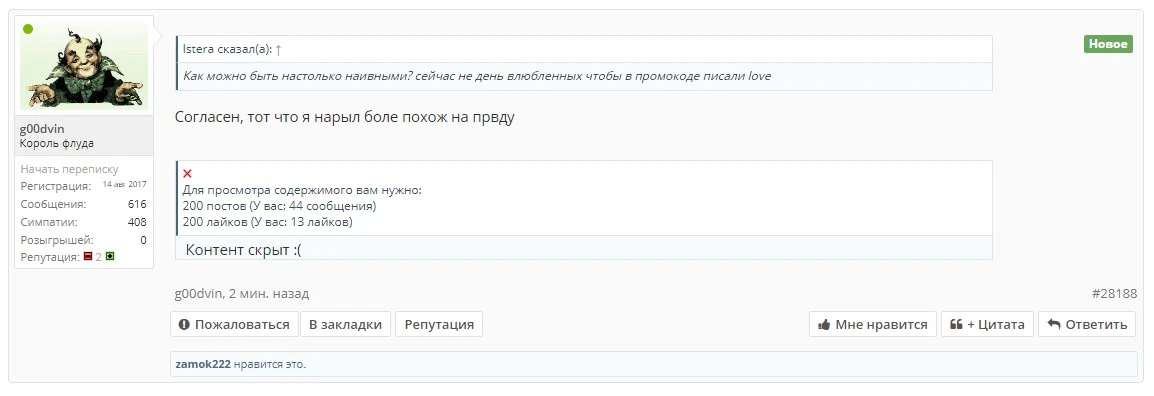The width and height of the screenshot is (1154, 396).
Task: Click the 2 мин. назад timestamp
Action: [x=269, y=294]
